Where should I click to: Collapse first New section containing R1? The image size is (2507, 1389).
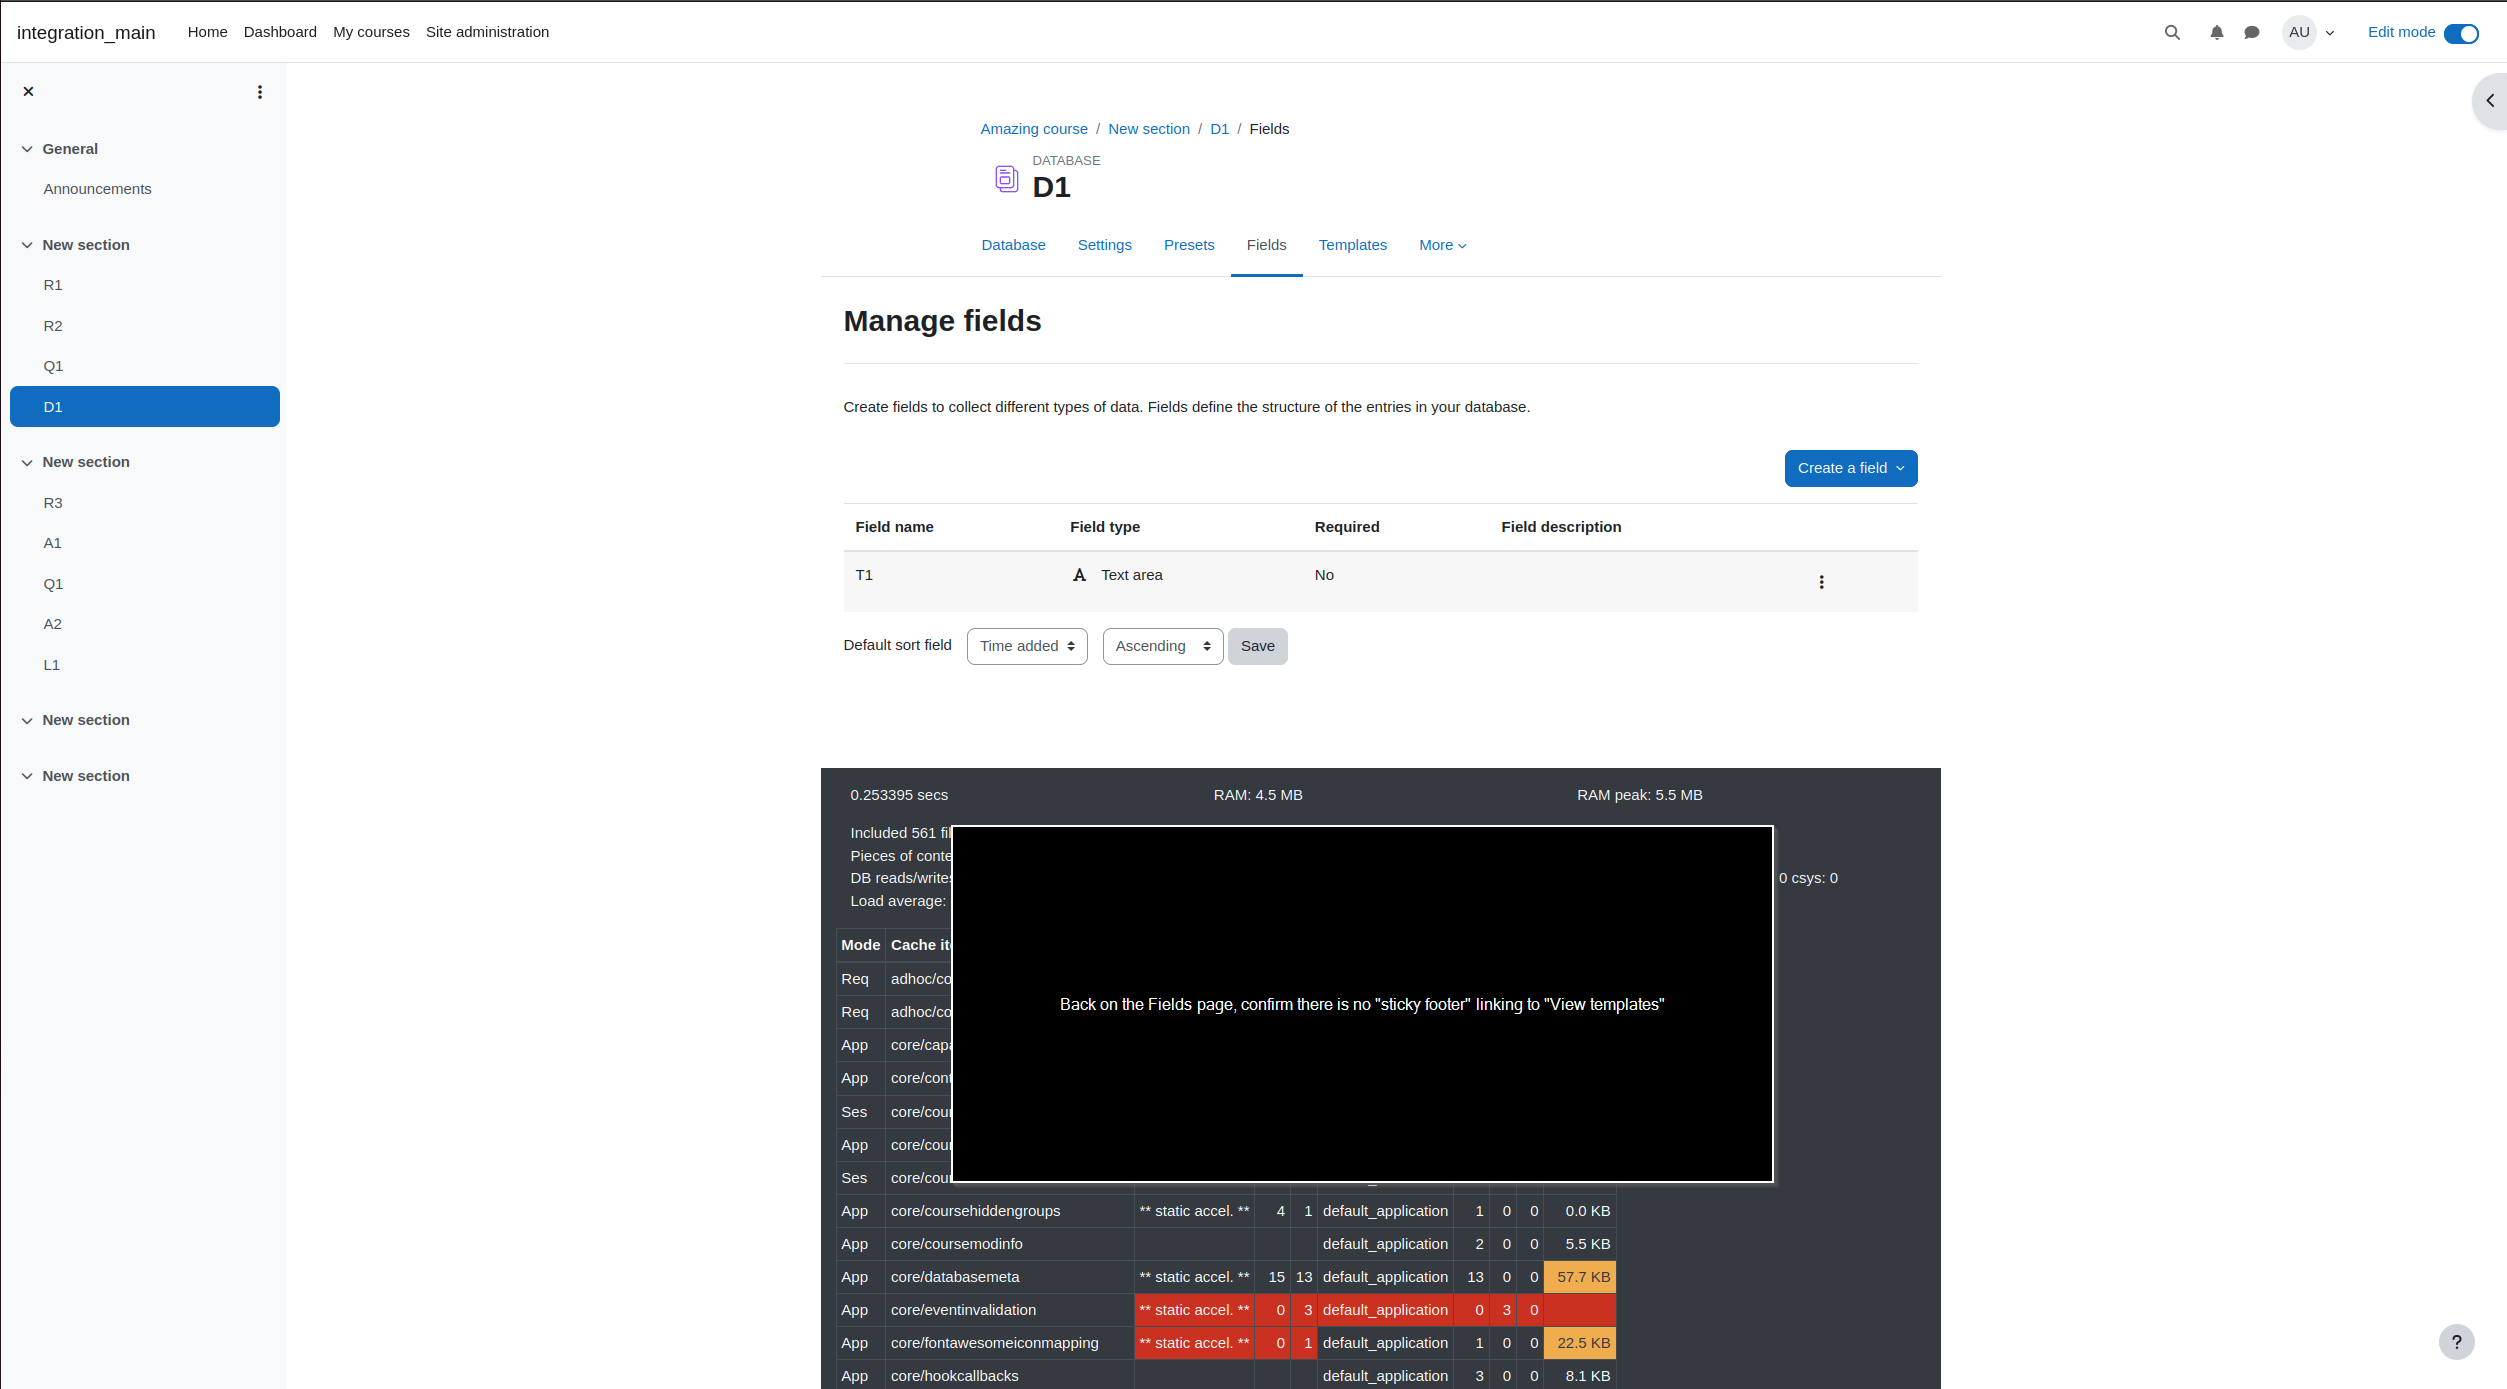tap(27, 245)
